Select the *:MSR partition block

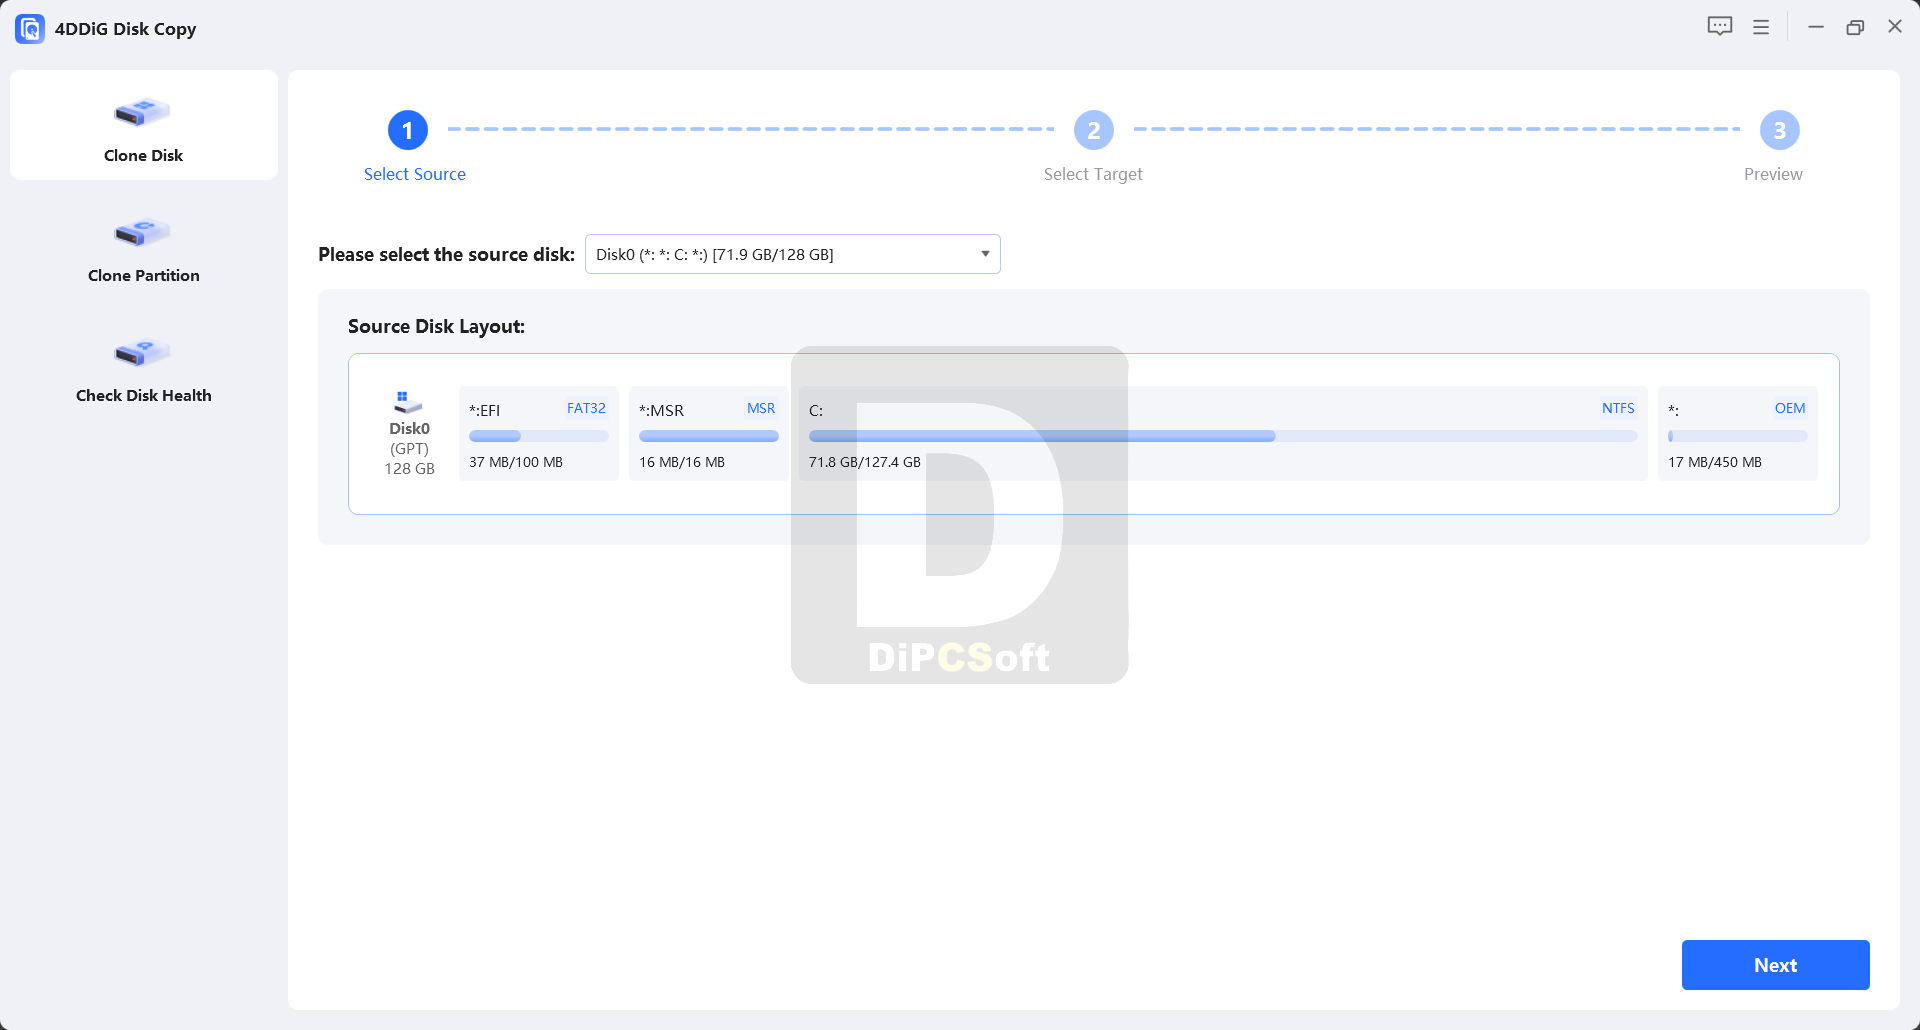click(709, 434)
